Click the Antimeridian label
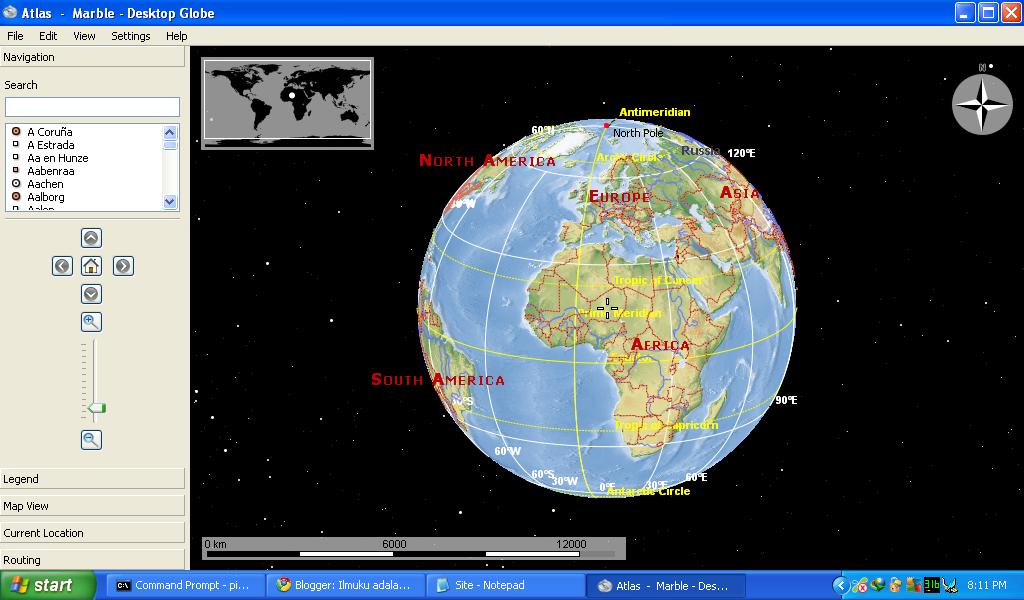This screenshot has height=600, width=1024. click(x=654, y=112)
